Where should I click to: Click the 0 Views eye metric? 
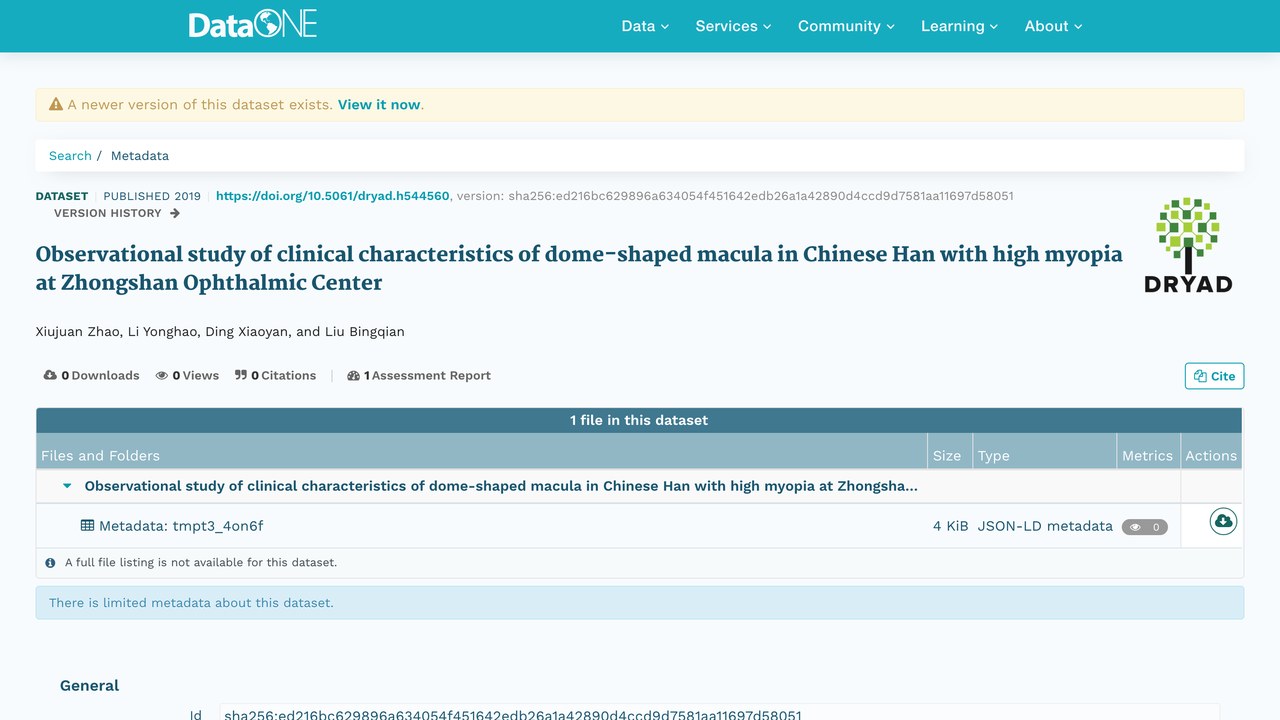tap(187, 375)
